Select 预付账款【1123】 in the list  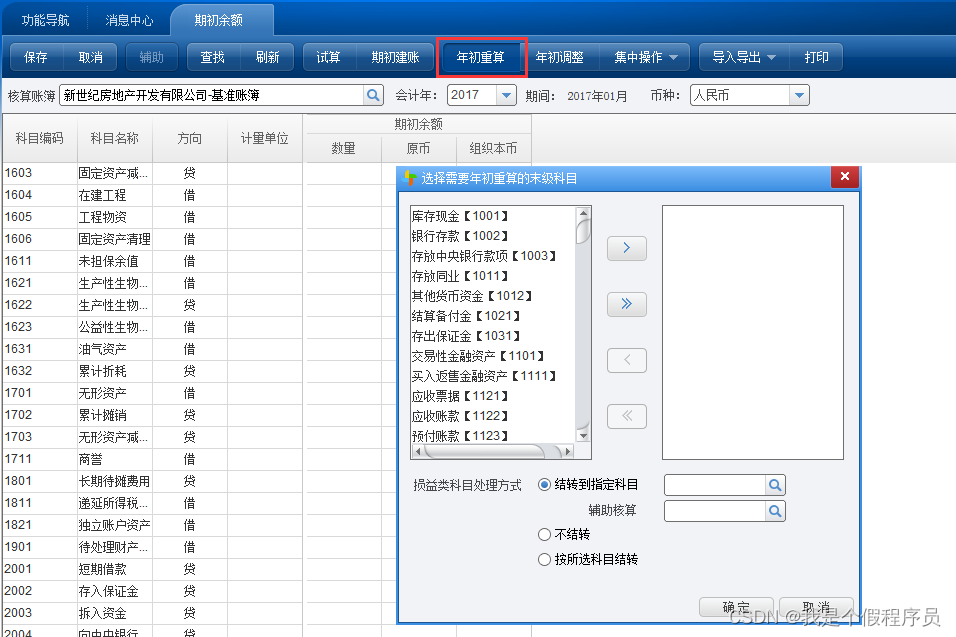pos(460,436)
